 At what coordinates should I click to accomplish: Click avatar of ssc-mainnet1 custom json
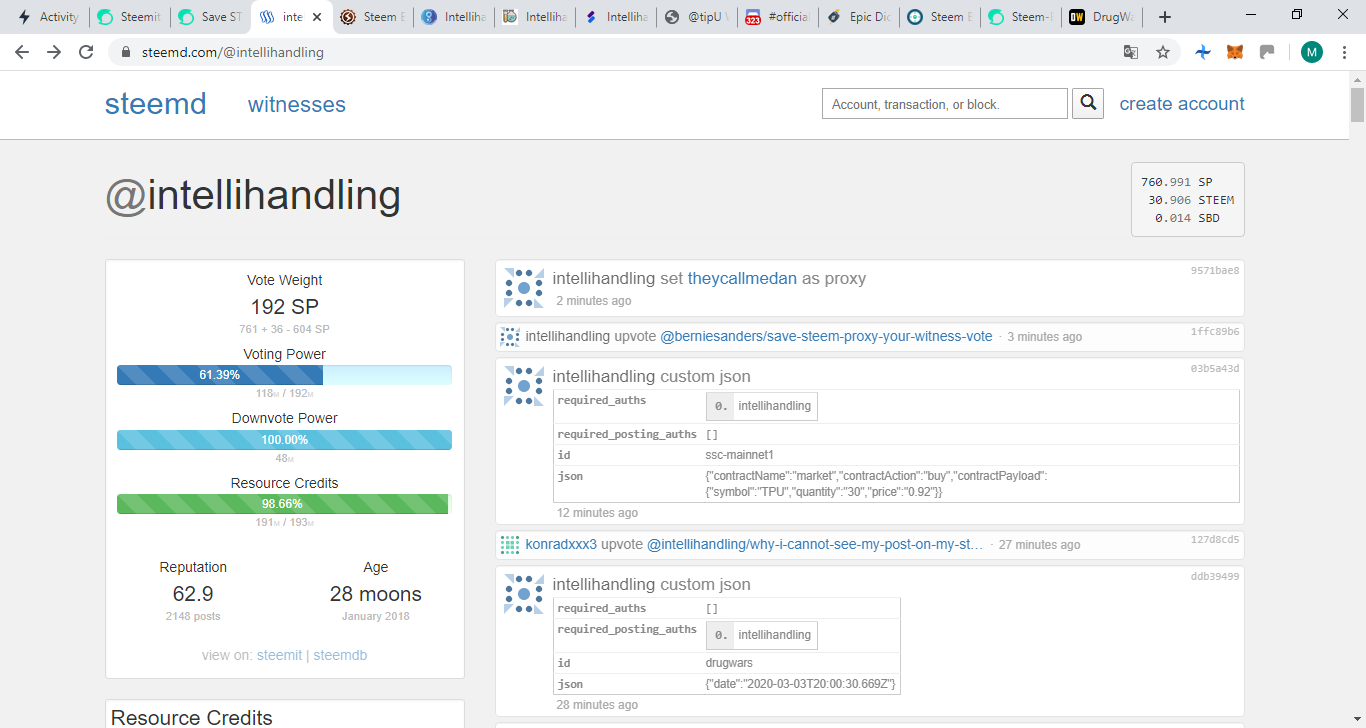click(524, 386)
